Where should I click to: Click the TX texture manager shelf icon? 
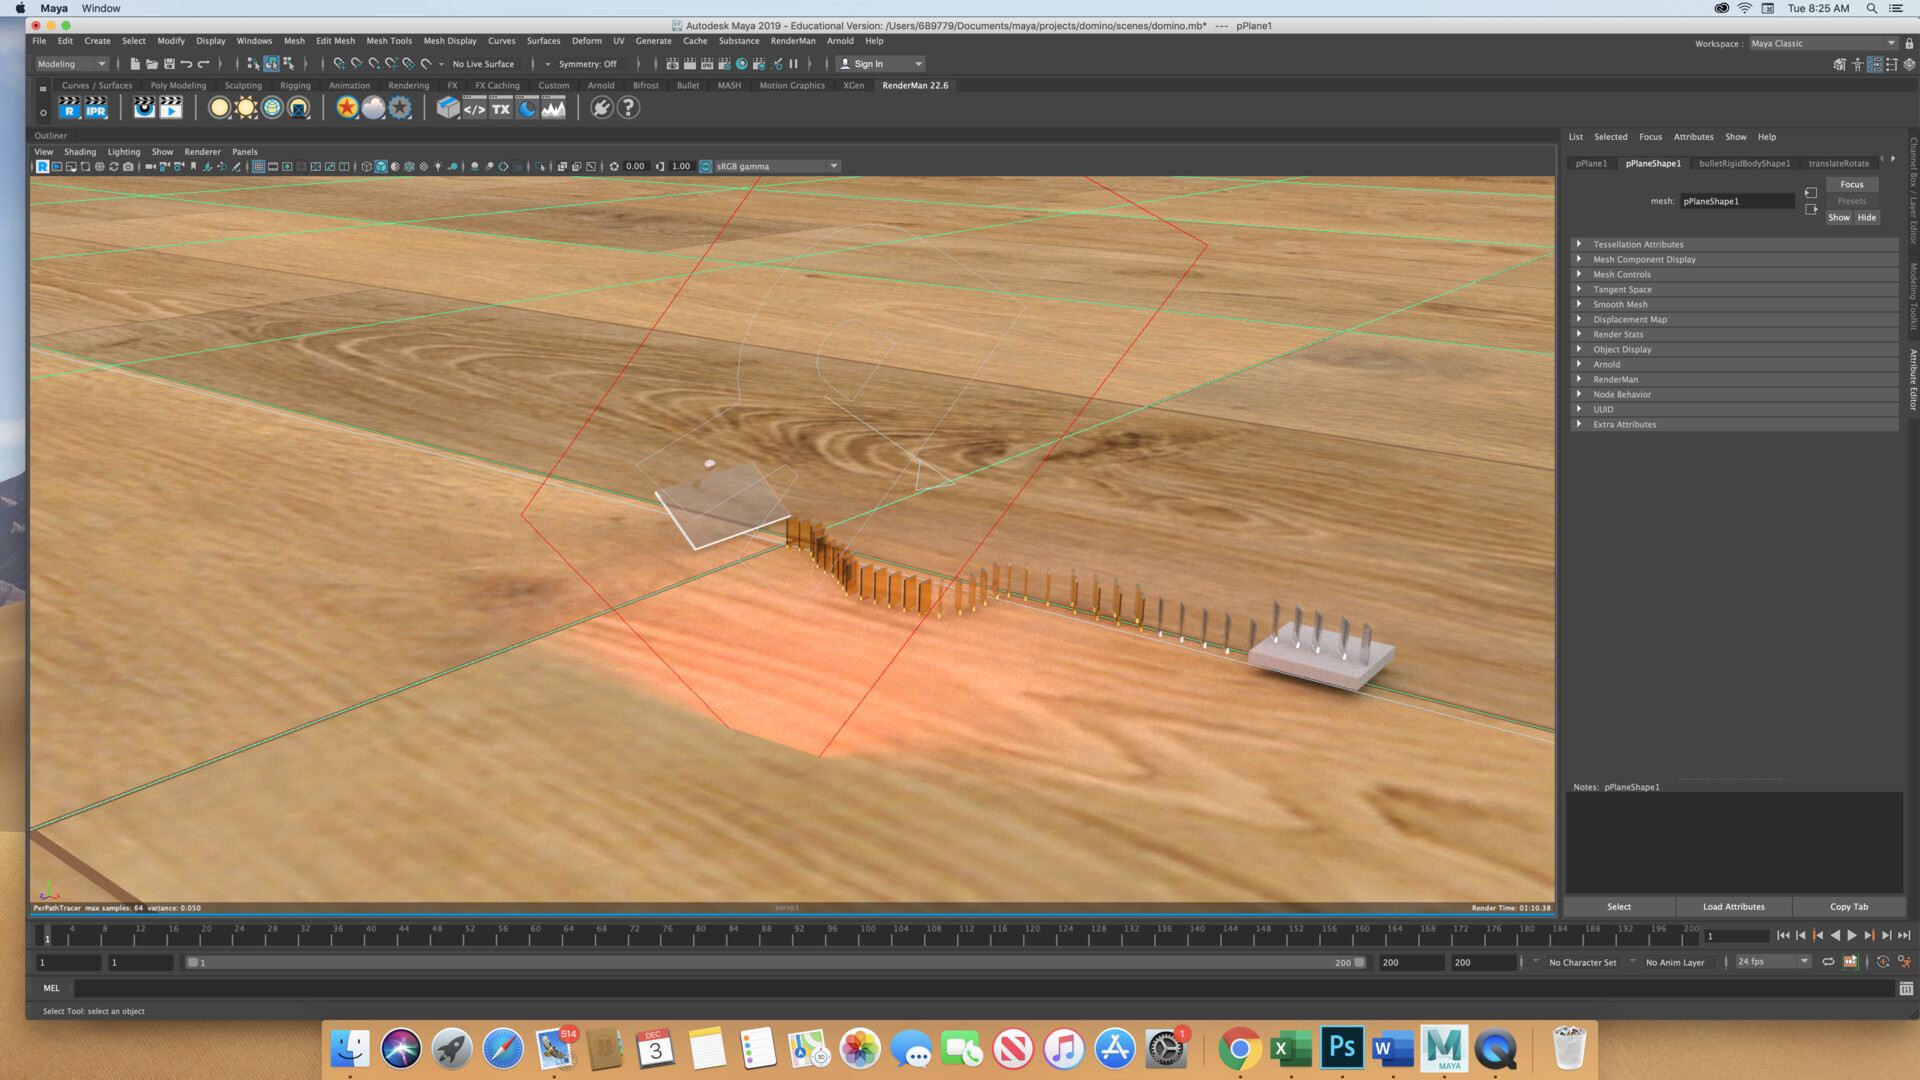coord(501,108)
